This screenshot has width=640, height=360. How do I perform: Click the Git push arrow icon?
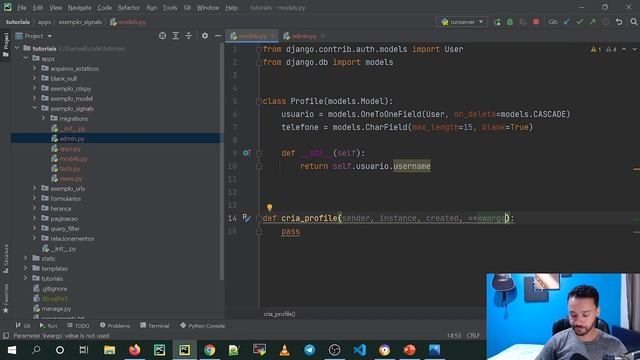click(x=593, y=22)
